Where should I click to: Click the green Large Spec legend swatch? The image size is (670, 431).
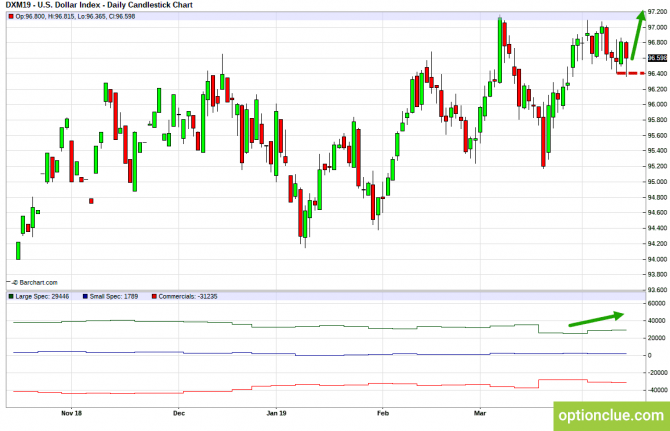pyautogui.click(x=11, y=296)
